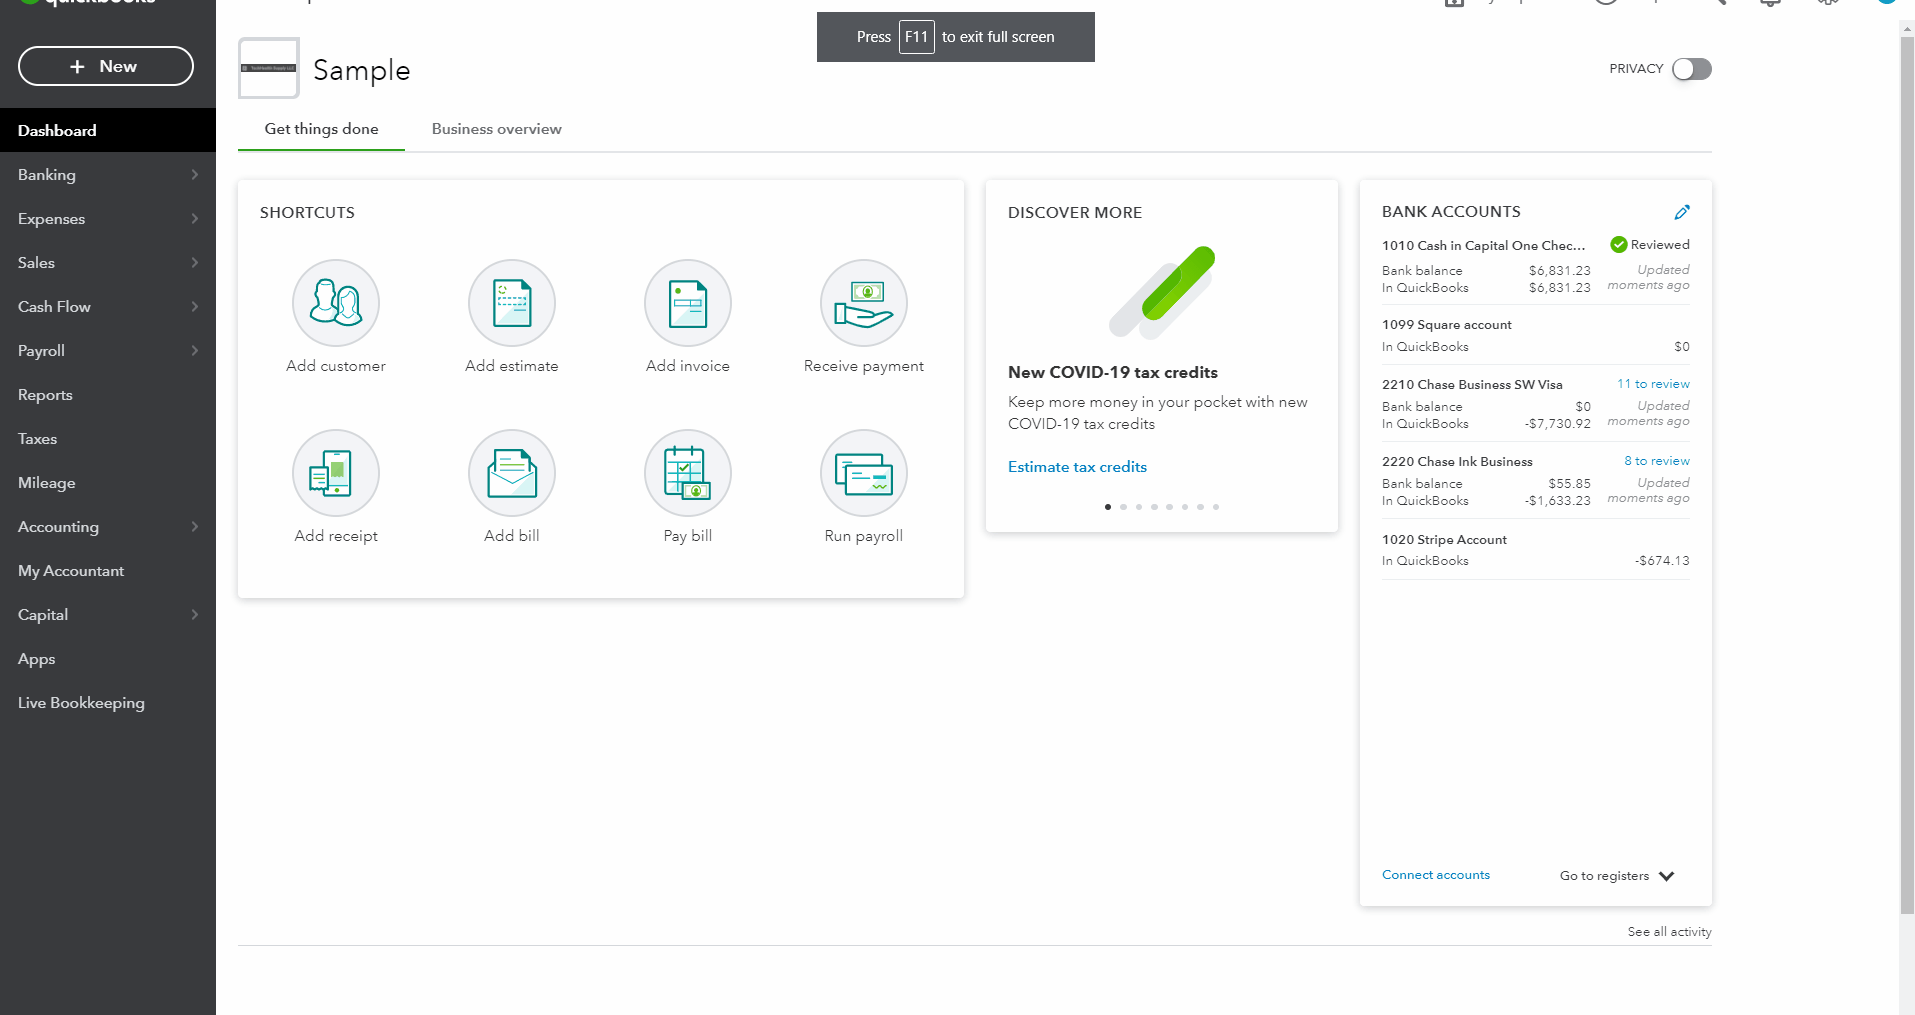The image size is (1915, 1015).
Task: Click the Add customer shortcut icon
Action: [336, 303]
